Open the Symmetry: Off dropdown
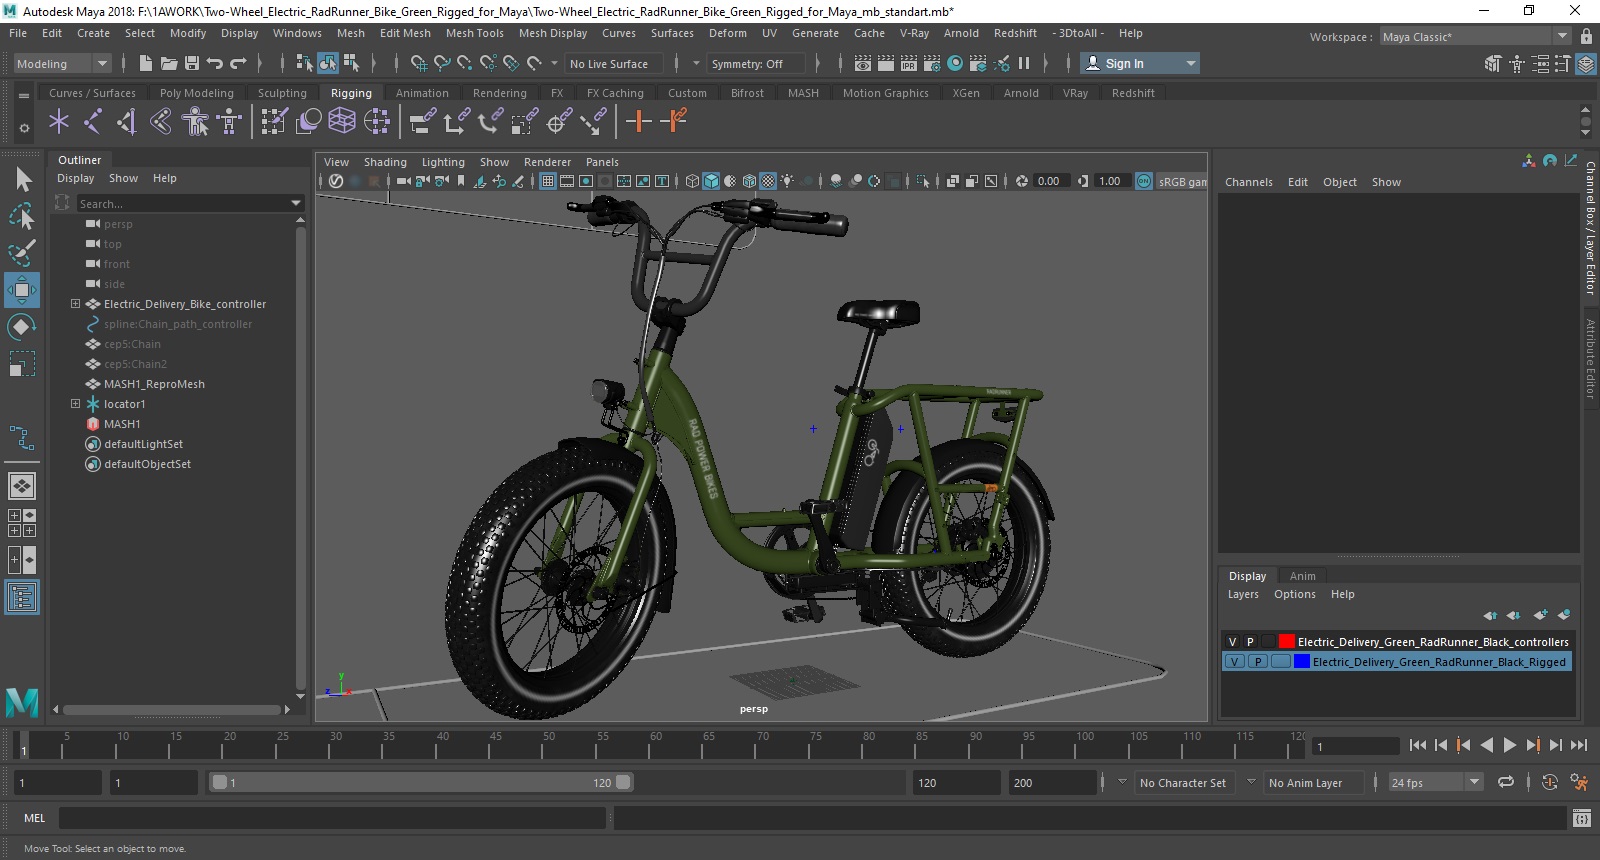This screenshot has width=1600, height=860. point(756,63)
